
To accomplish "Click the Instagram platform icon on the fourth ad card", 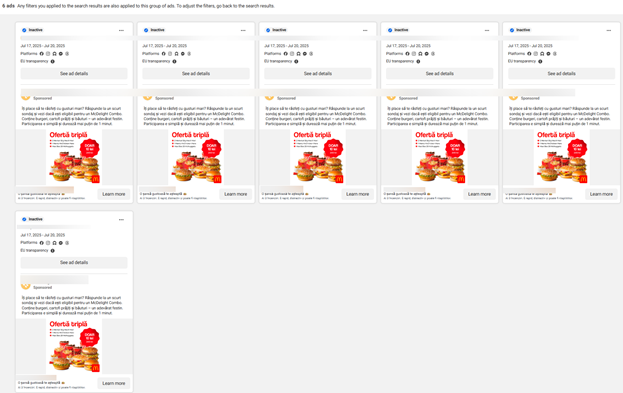I will point(414,54).
